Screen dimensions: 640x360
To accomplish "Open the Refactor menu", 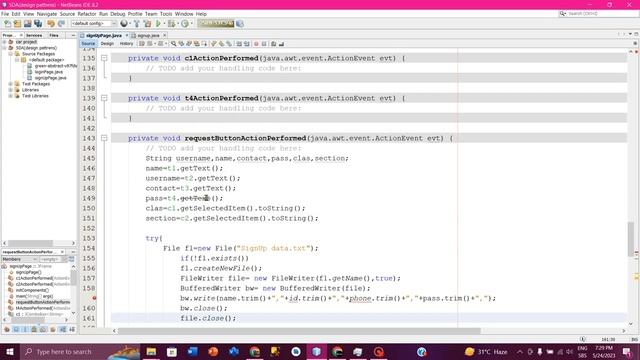I will click(87, 14).
